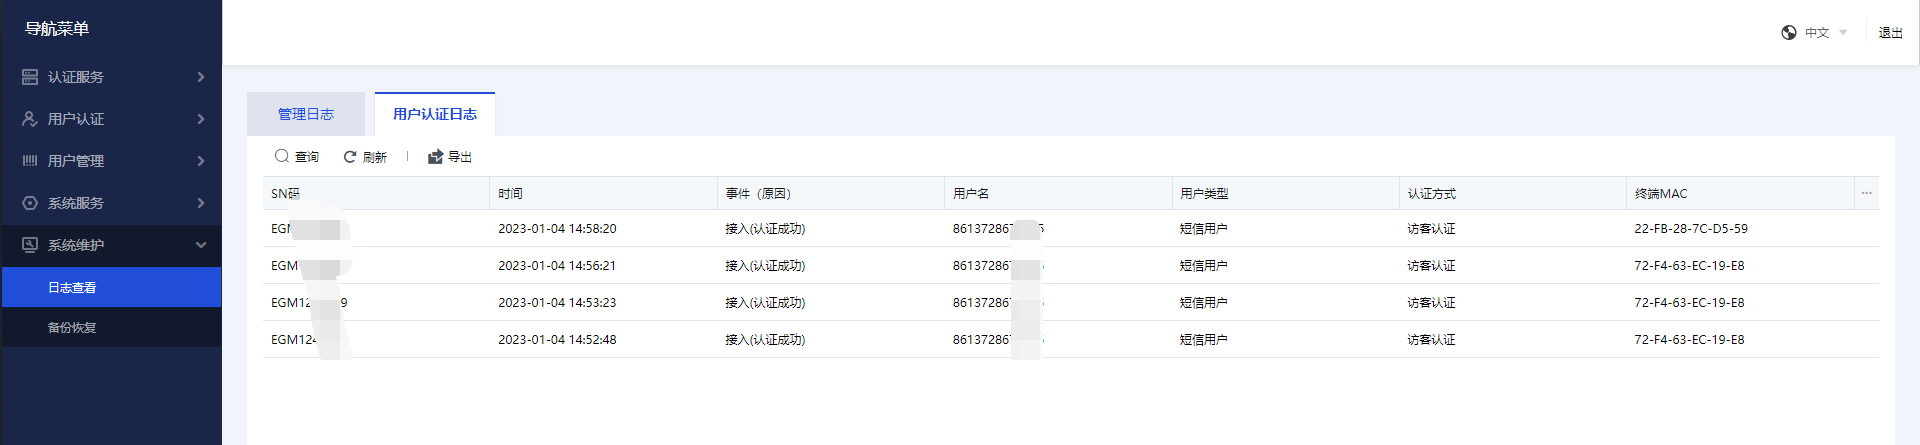
Task: Click the 退出 logout link
Action: click(1890, 33)
